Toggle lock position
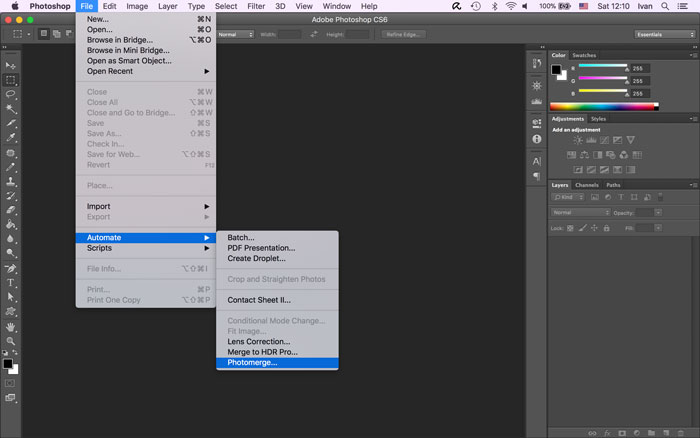Viewport: 700px width, 438px height. (594, 228)
